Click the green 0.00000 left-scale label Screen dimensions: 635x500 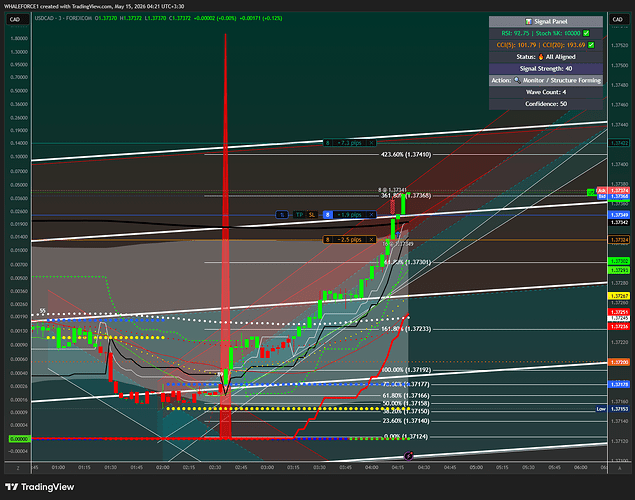(x=19, y=439)
